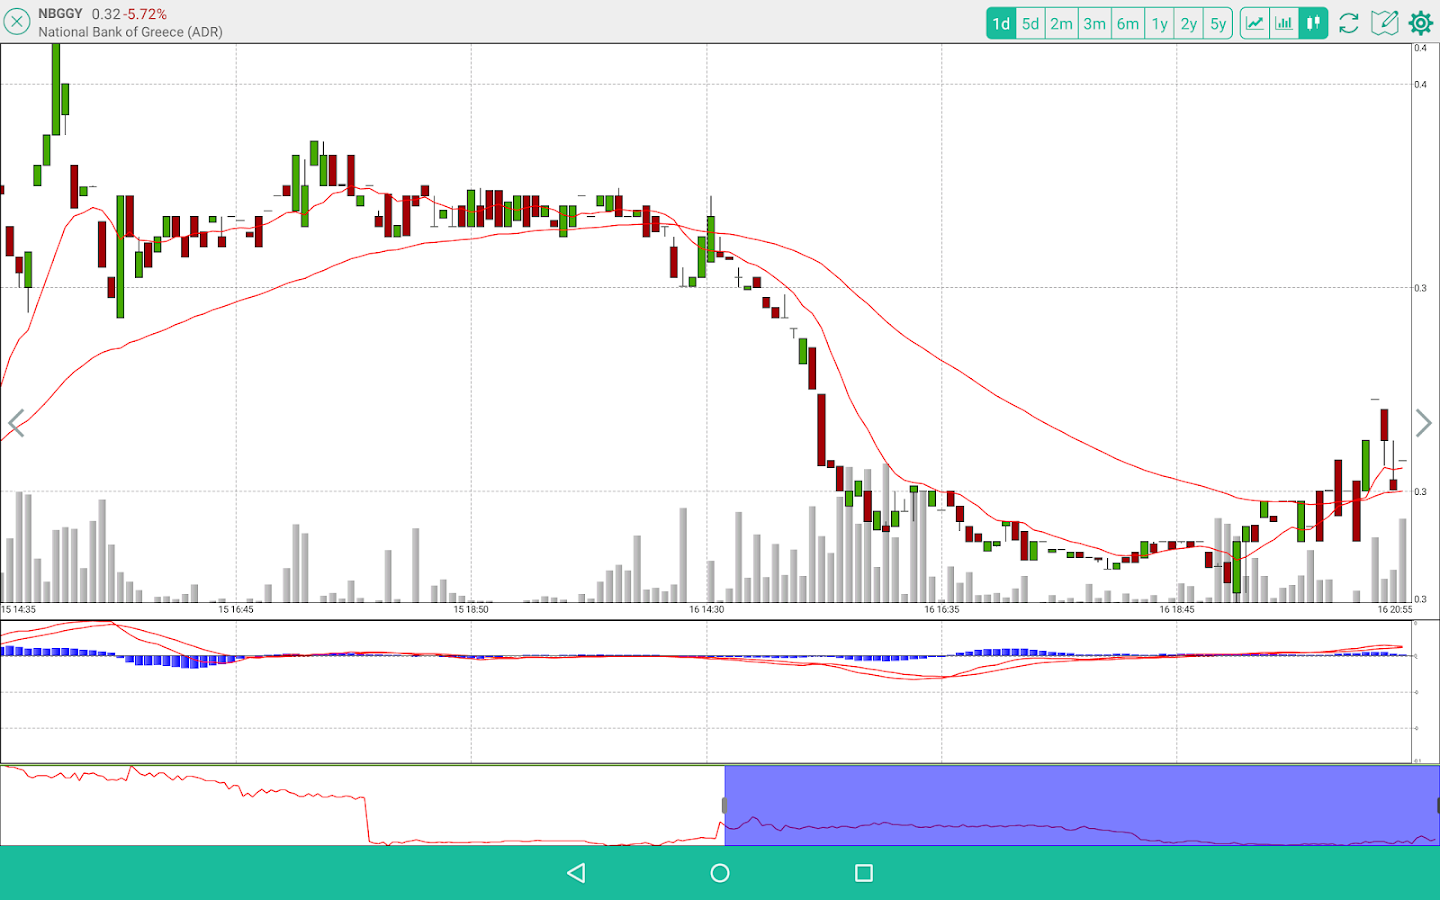The height and width of the screenshot is (900, 1440).
Task: Click the '16 18:45' time axis label
Action: point(1177,609)
